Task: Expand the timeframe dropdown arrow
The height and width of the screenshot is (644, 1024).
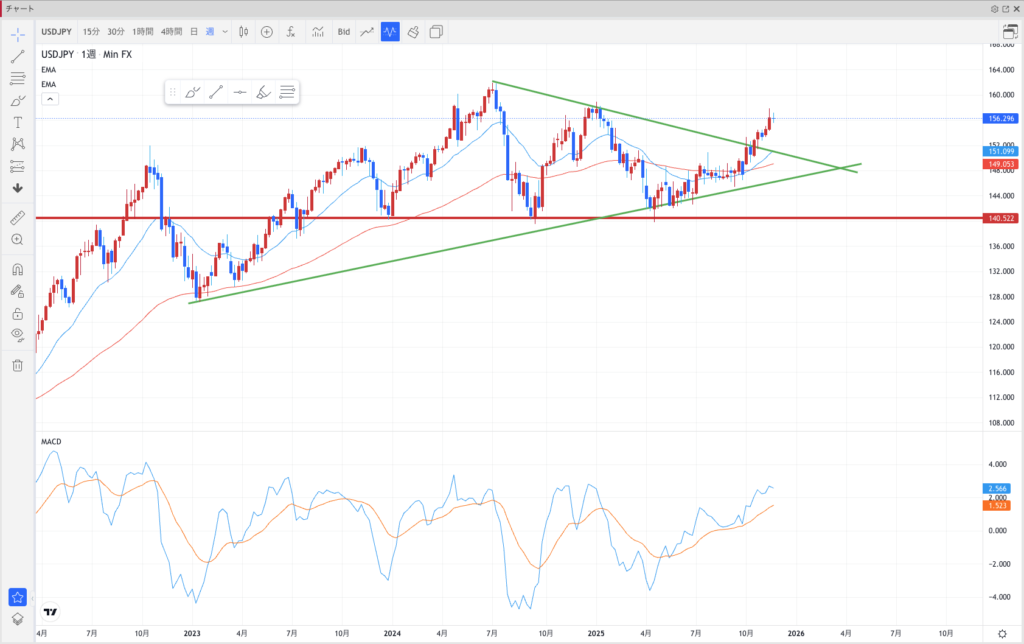Action: 225,32
